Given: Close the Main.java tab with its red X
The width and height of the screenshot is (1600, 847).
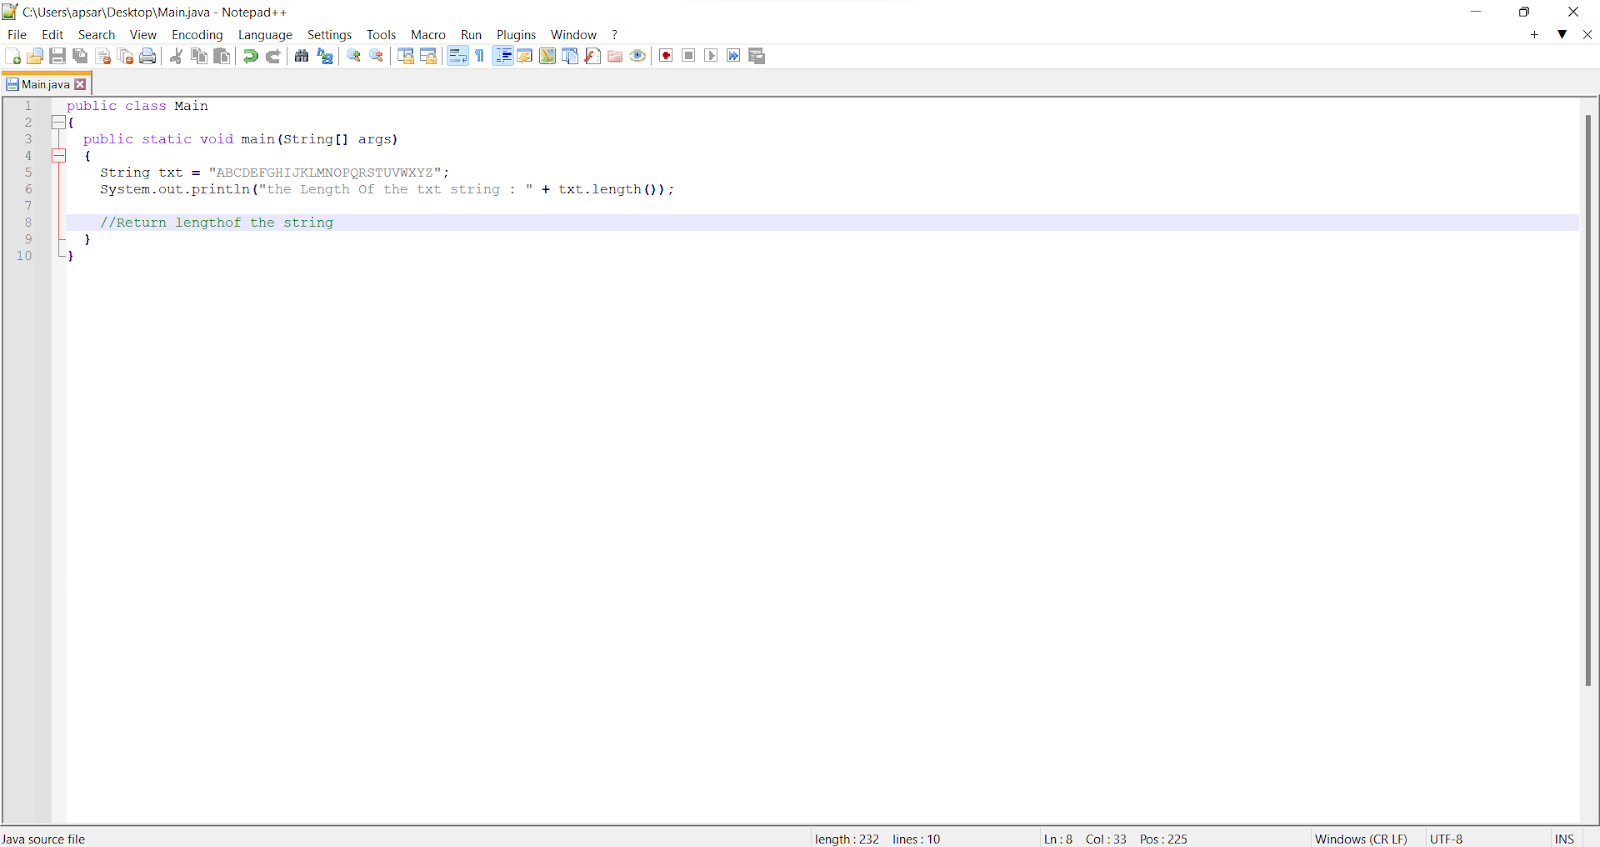Looking at the screenshot, I should pyautogui.click(x=81, y=84).
